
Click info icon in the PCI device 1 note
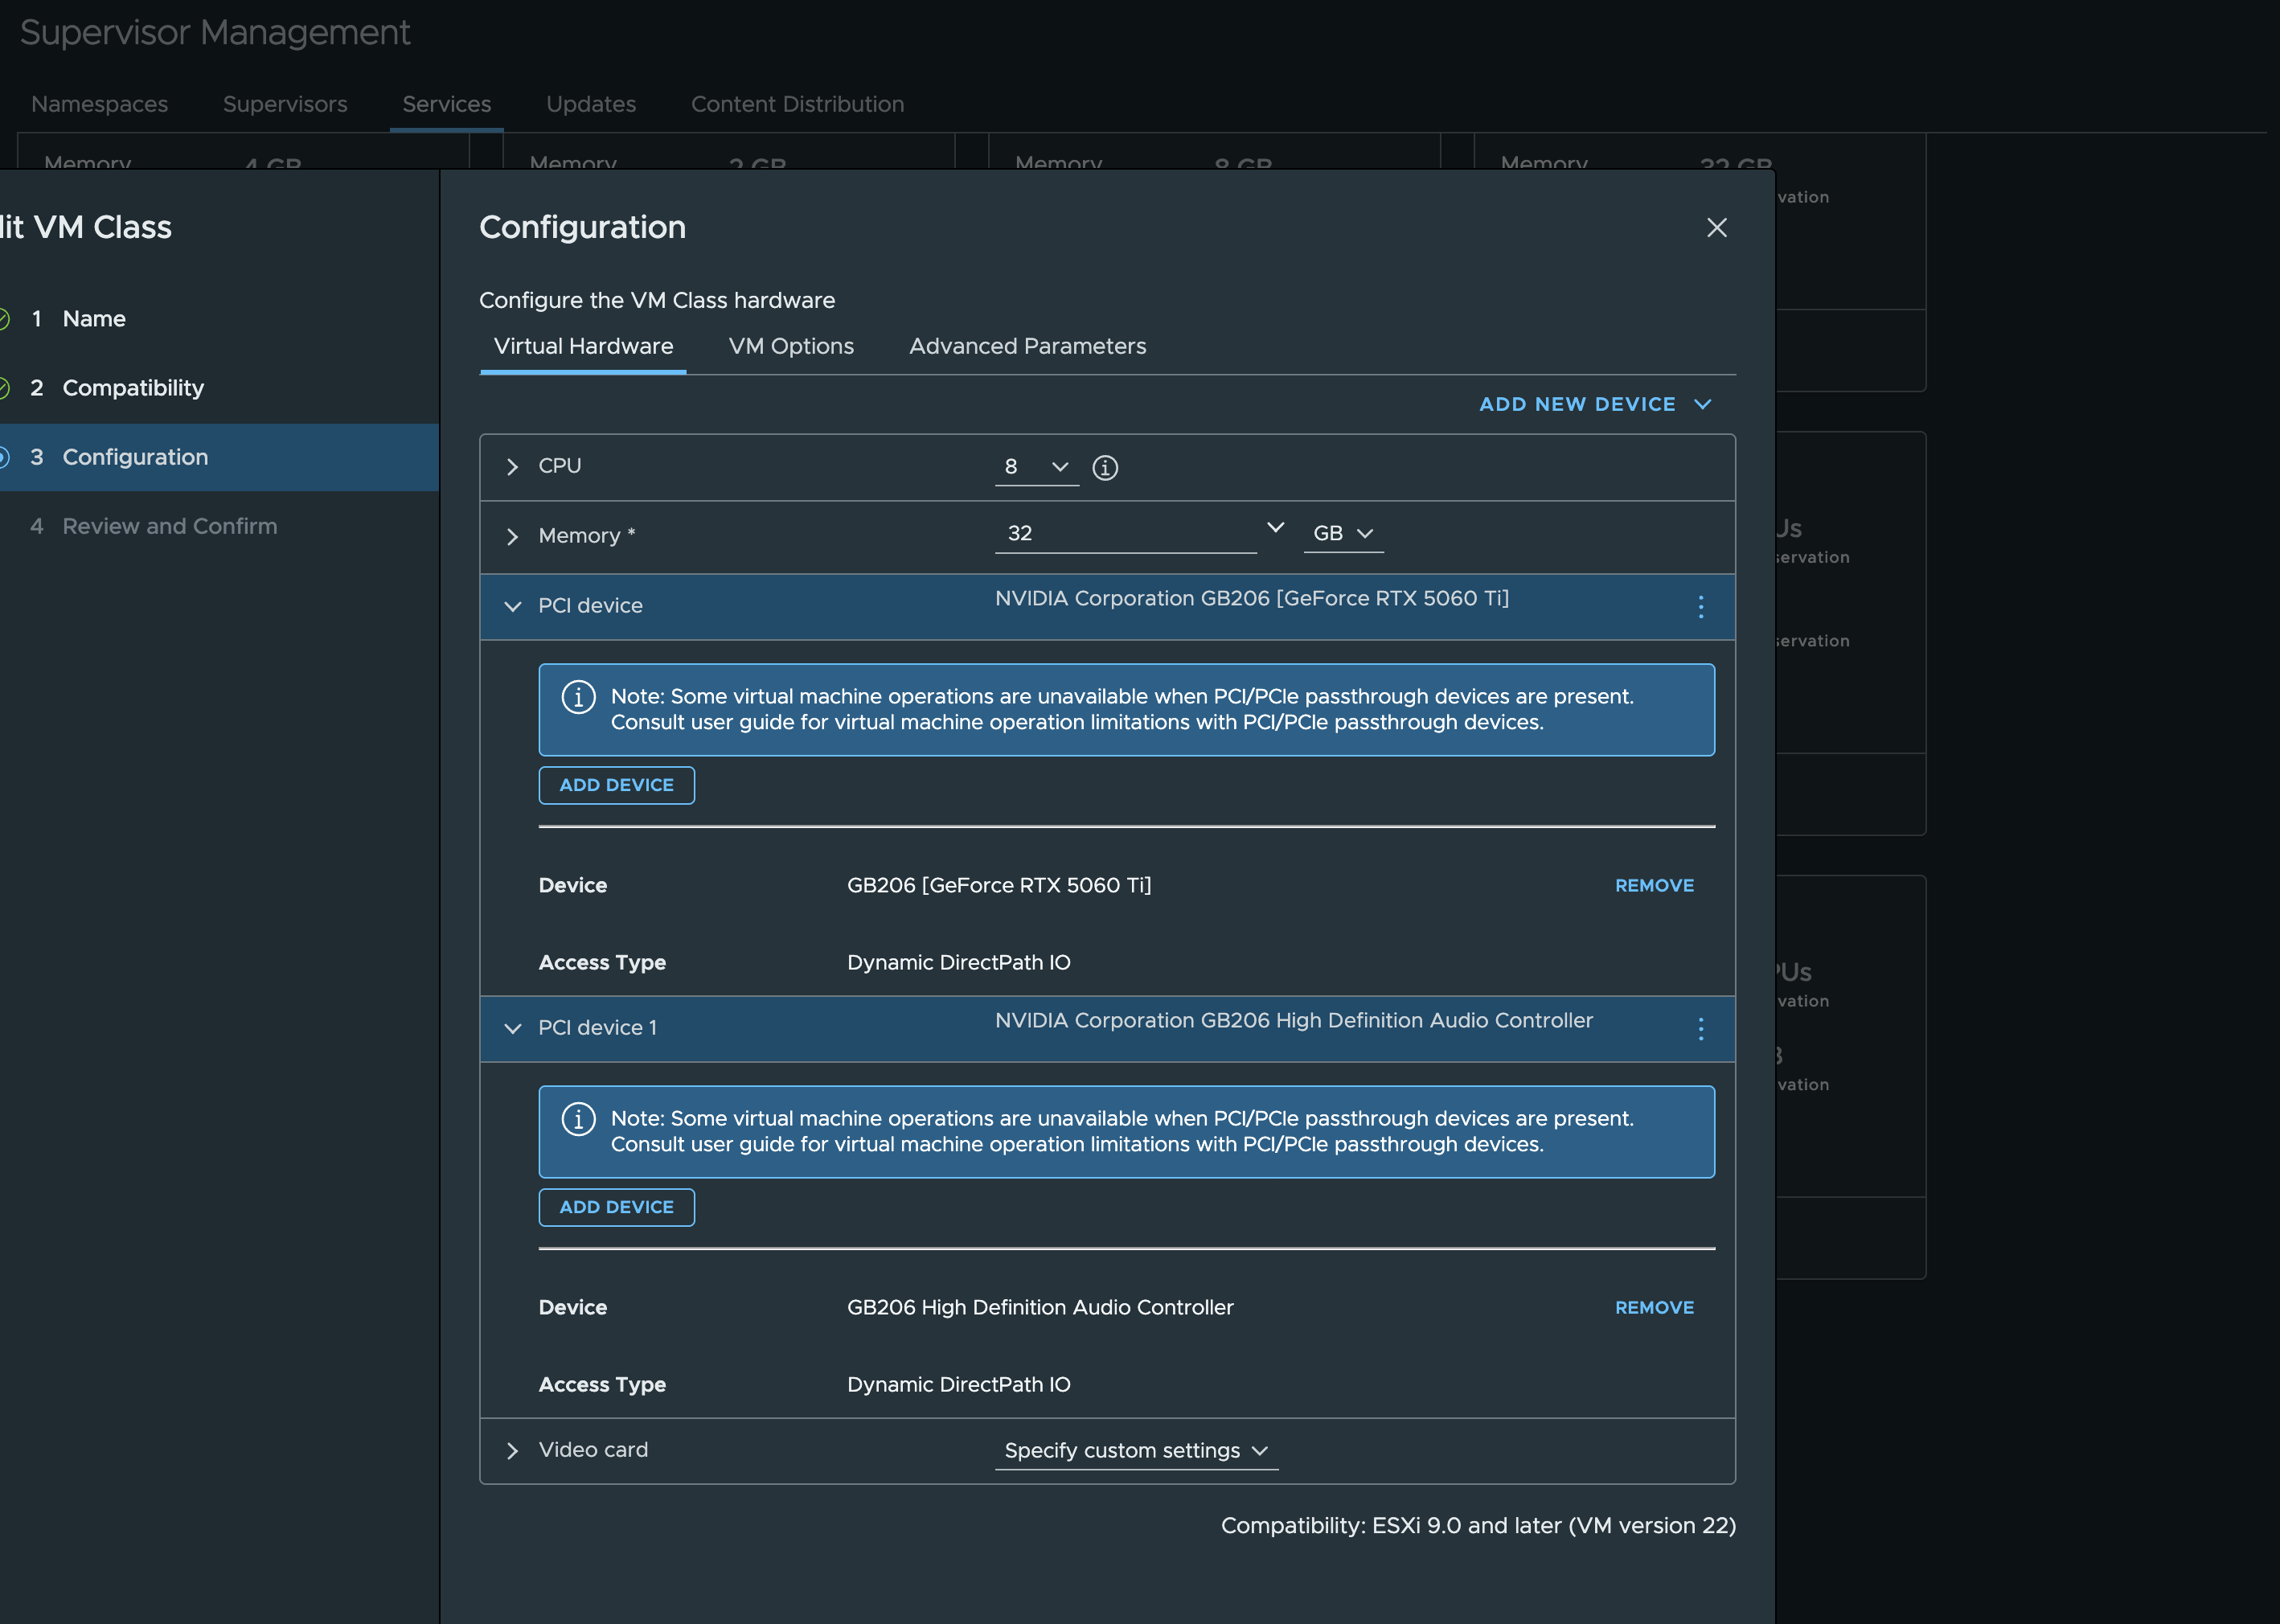pos(578,1118)
